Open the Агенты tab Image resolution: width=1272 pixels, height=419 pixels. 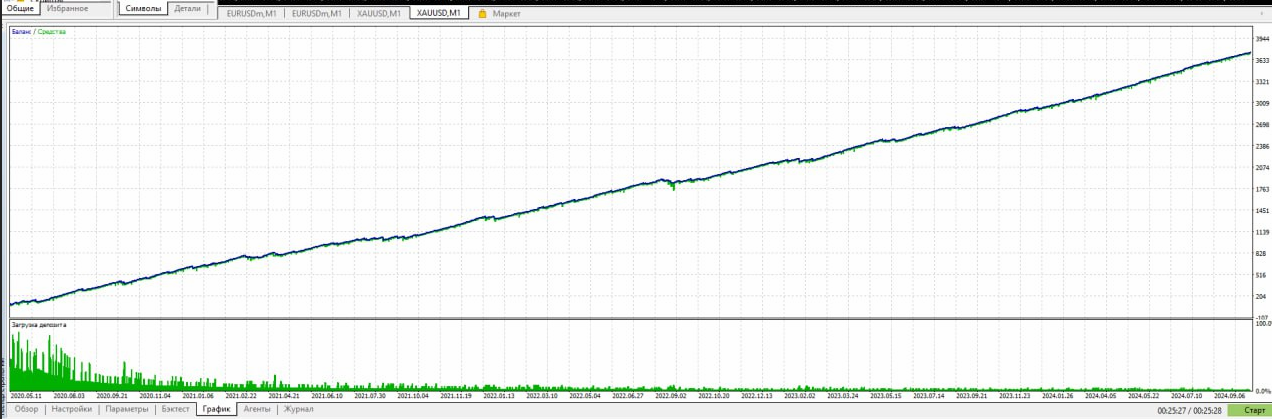(257, 409)
